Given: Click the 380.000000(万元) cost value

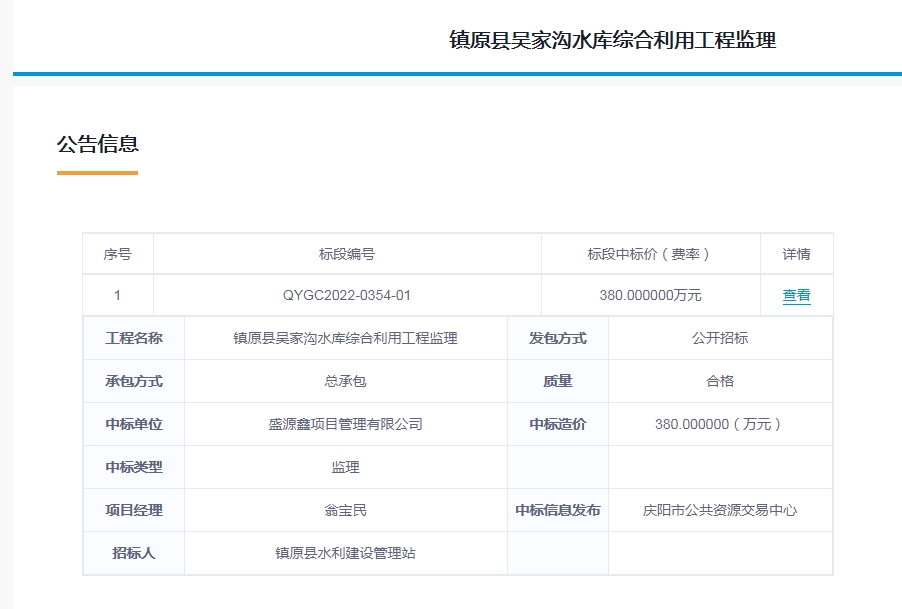Looking at the screenshot, I should [x=718, y=424].
